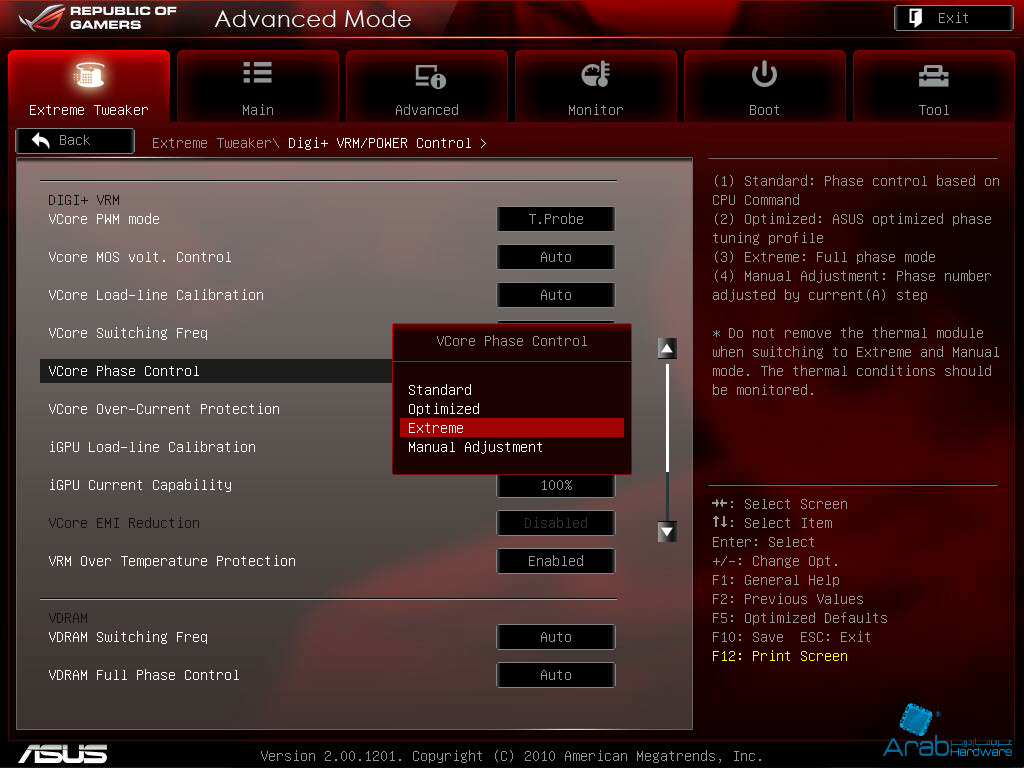
Task: Go back with the Back button
Action: click(75, 140)
